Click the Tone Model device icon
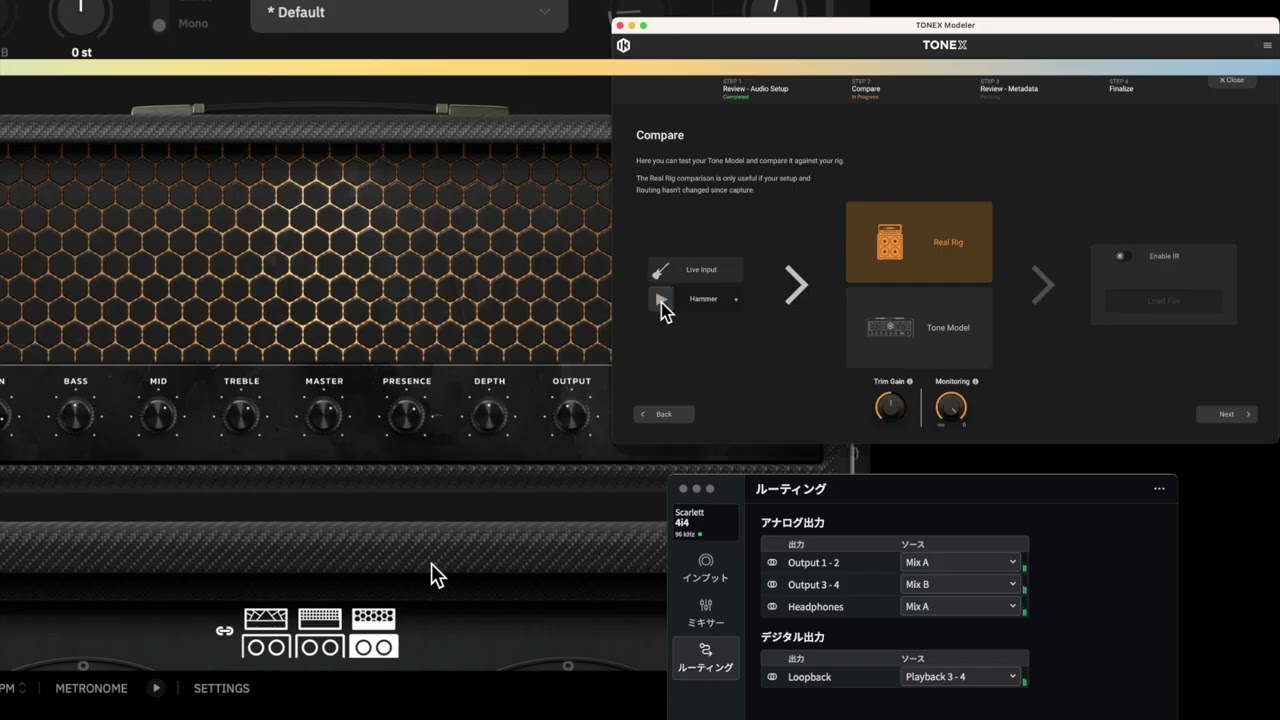Viewport: 1280px width, 720px height. 890,328
